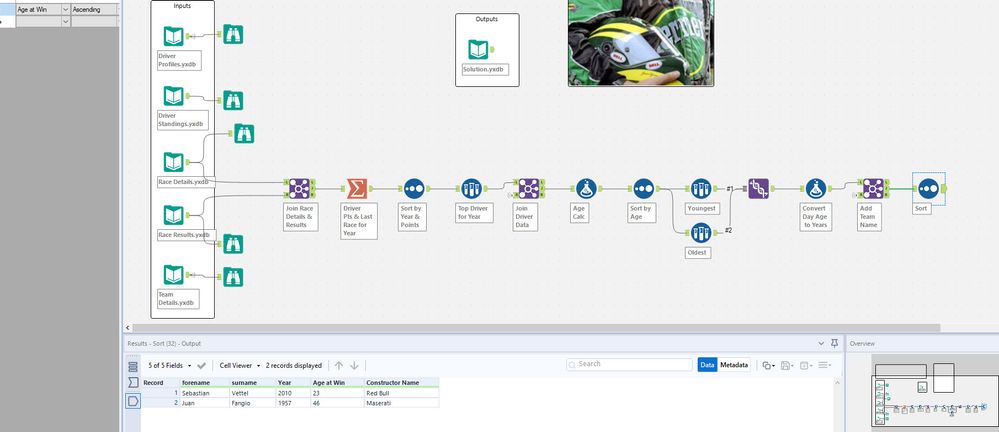Click the surname column header

click(x=252, y=382)
